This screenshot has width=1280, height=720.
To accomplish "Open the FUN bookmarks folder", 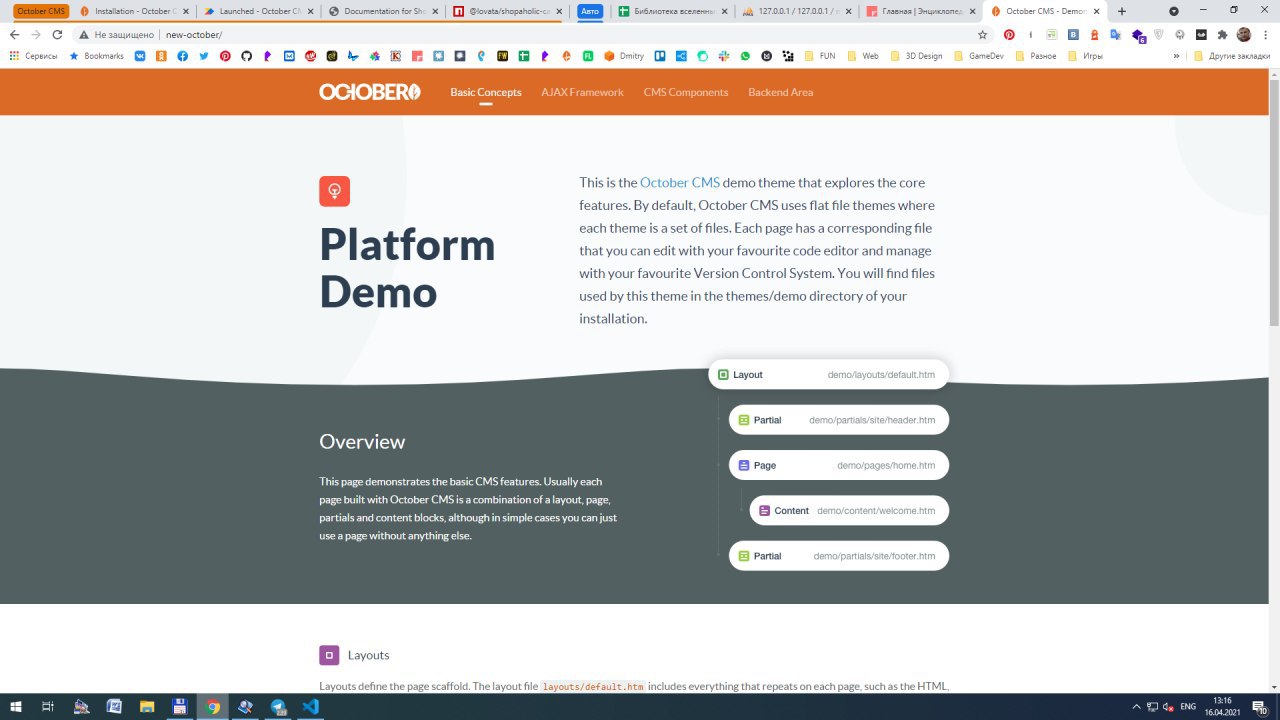I will point(820,56).
